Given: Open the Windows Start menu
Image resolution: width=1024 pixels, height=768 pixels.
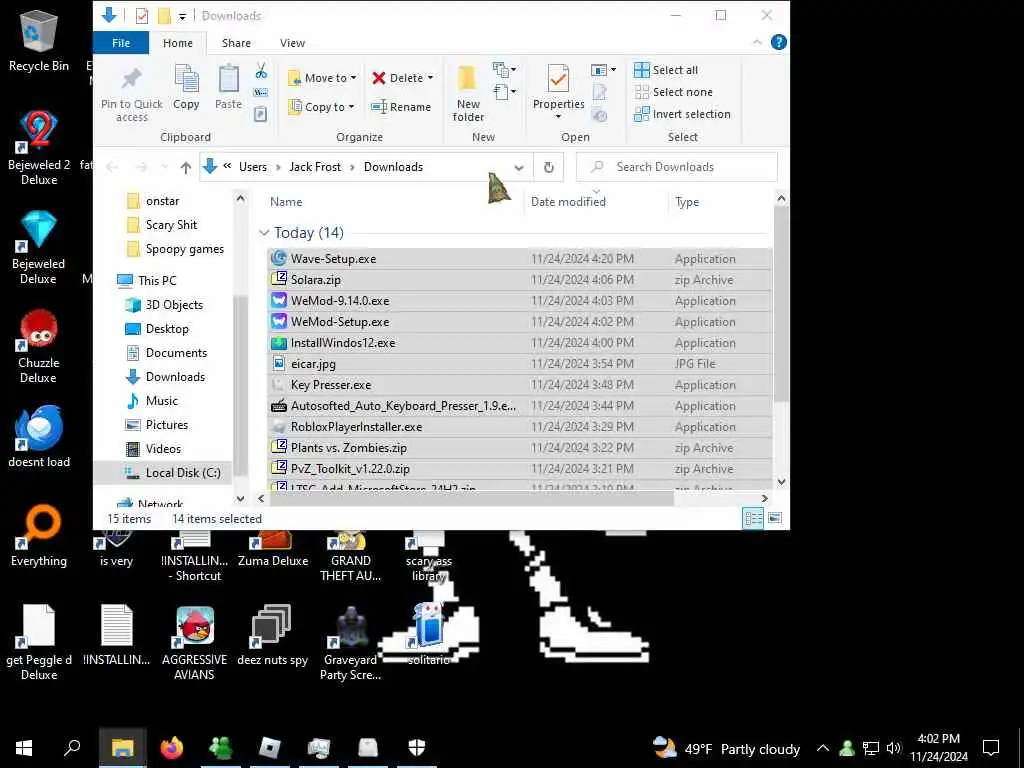Looking at the screenshot, I should [x=24, y=747].
